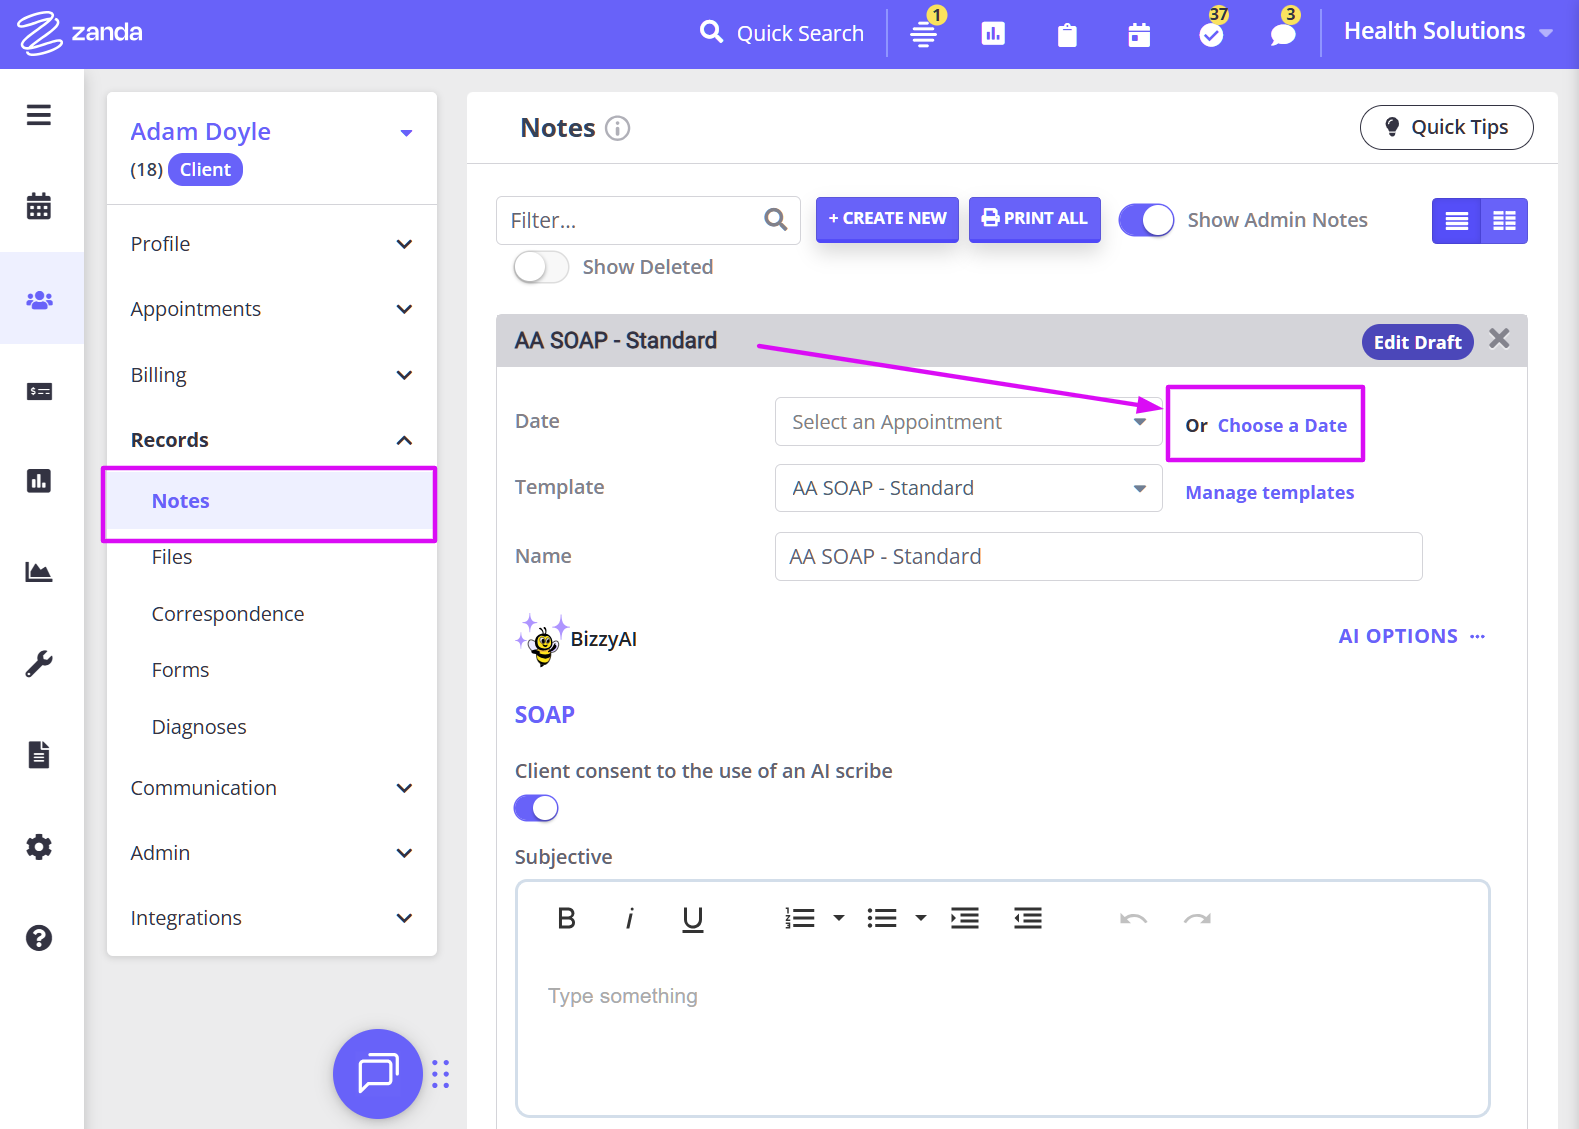
Task: Click the Create New button
Action: [887, 219]
